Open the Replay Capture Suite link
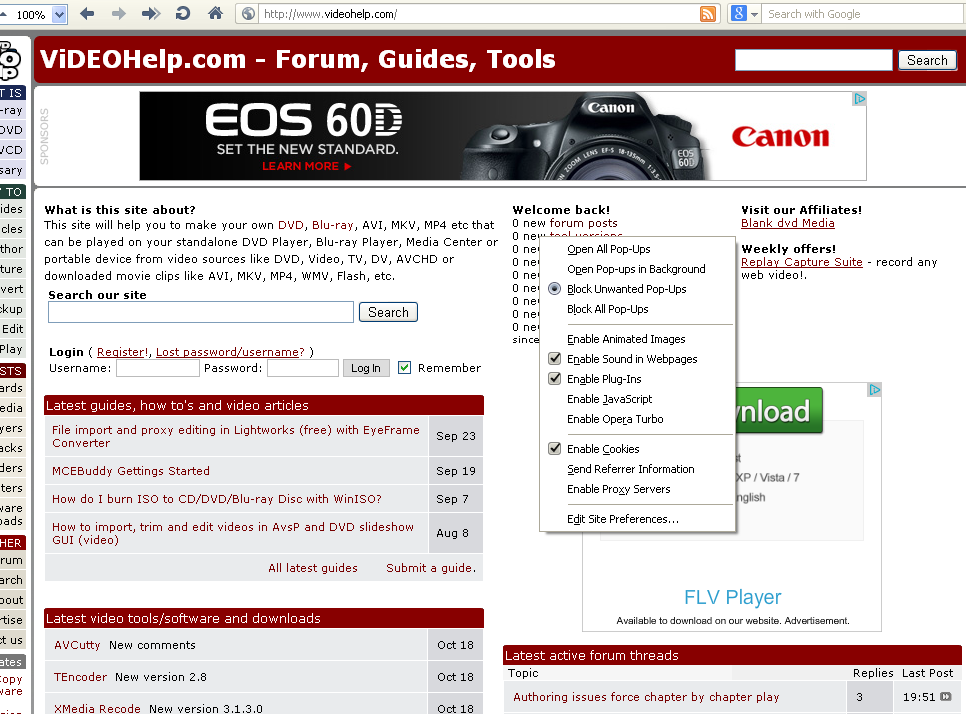This screenshot has width=966, height=714. 802,262
